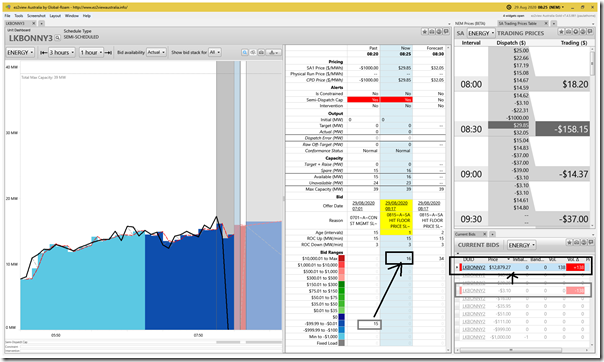This screenshot has width=604, height=362.
Task: Click the star icon in the Current Bids header
Action: [569, 242]
